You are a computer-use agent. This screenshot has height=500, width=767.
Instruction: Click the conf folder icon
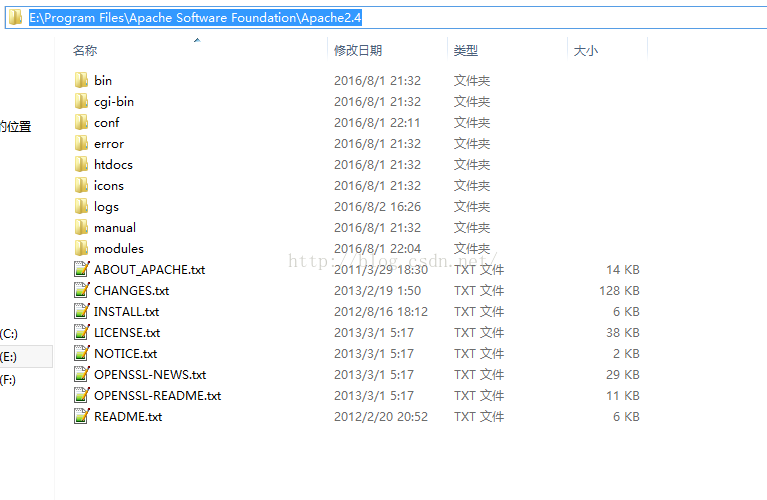(81, 122)
